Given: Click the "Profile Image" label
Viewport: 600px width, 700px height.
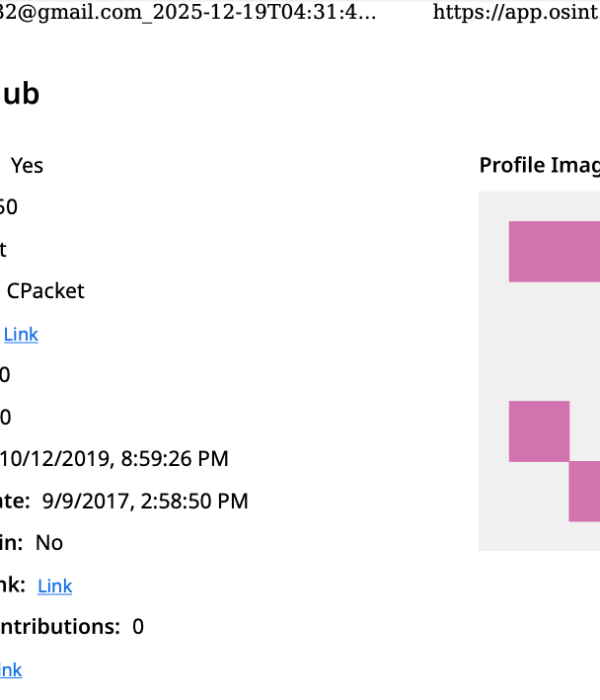Looking at the screenshot, I should pos(539,165).
